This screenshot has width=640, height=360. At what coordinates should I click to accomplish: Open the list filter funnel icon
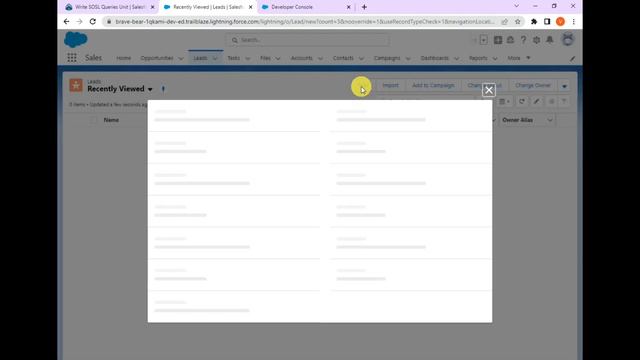564,102
